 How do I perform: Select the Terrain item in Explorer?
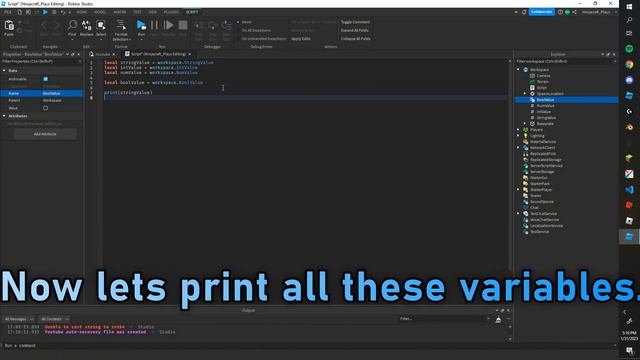click(x=542, y=82)
